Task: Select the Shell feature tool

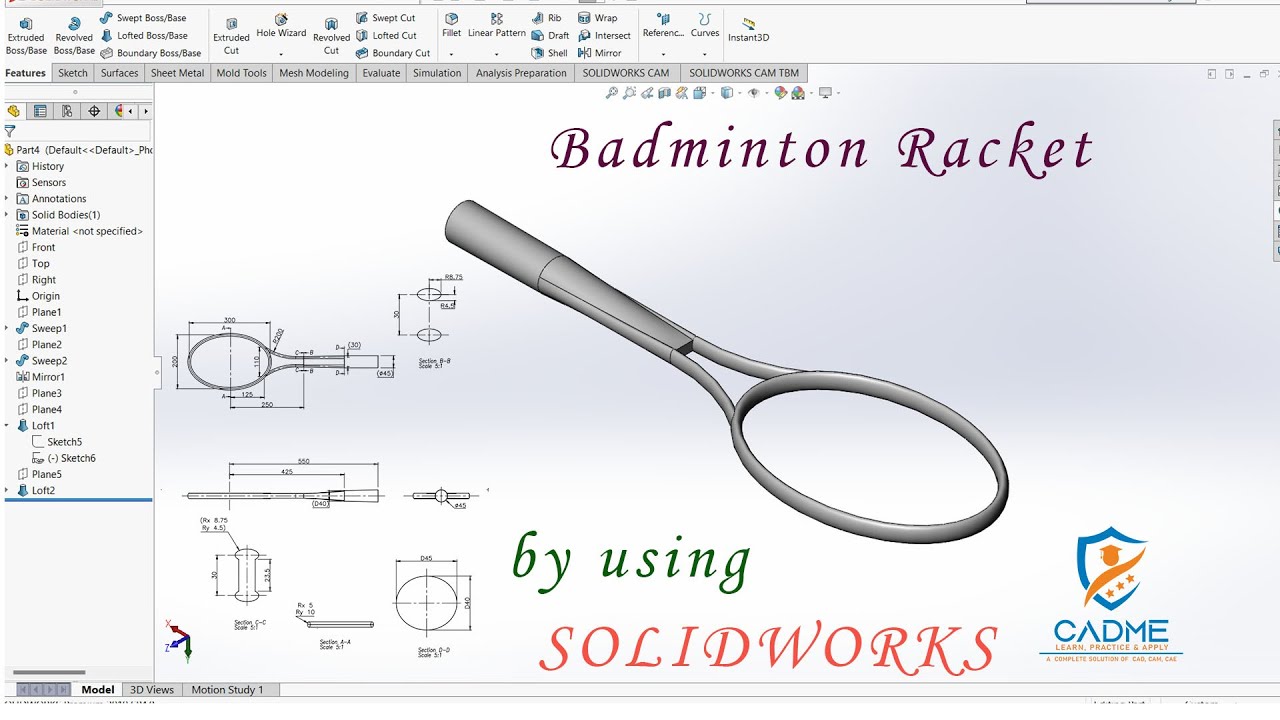Action: point(549,53)
